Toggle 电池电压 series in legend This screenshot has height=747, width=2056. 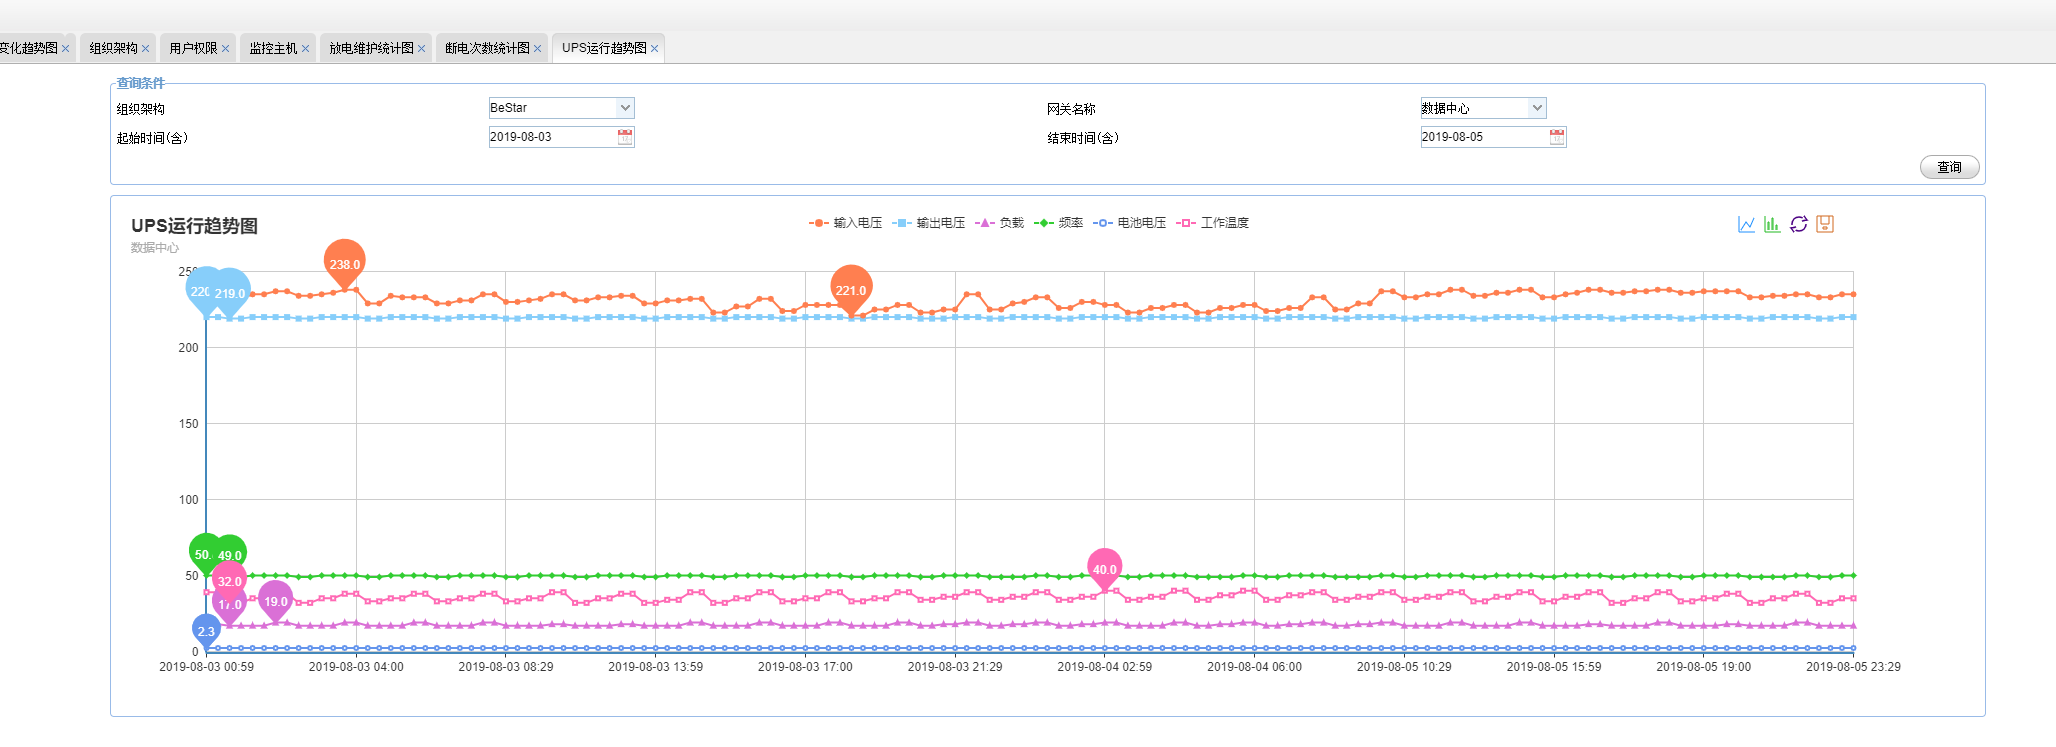[x=1129, y=223]
